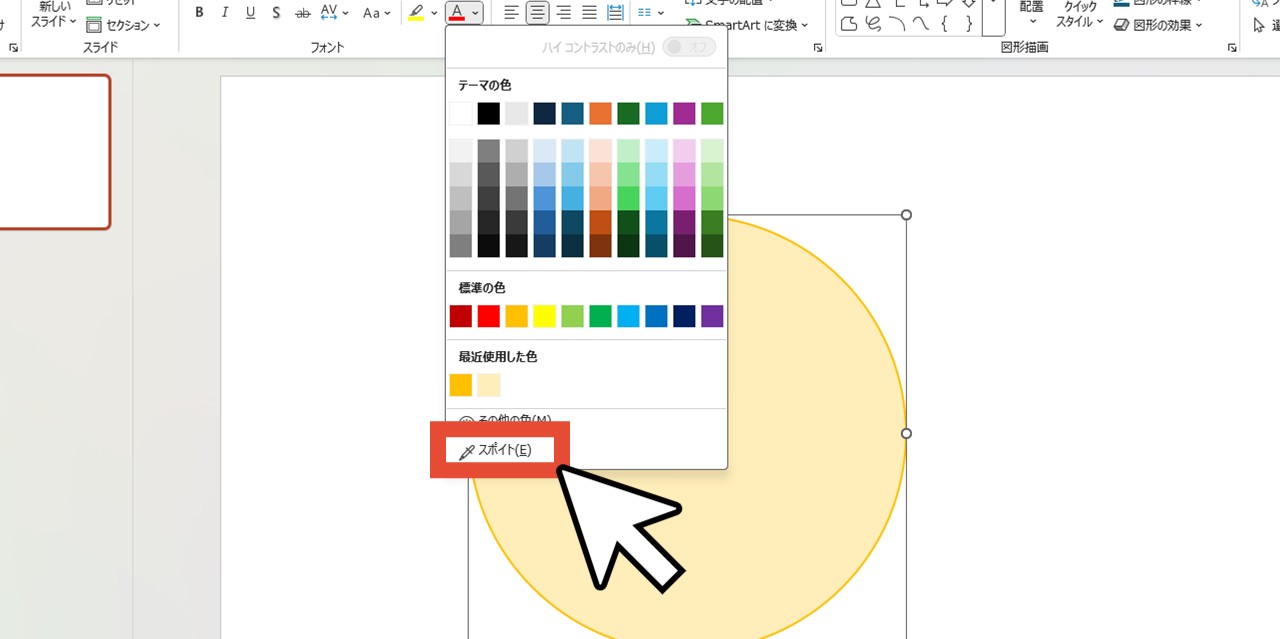Justify the paragraph text

point(590,13)
